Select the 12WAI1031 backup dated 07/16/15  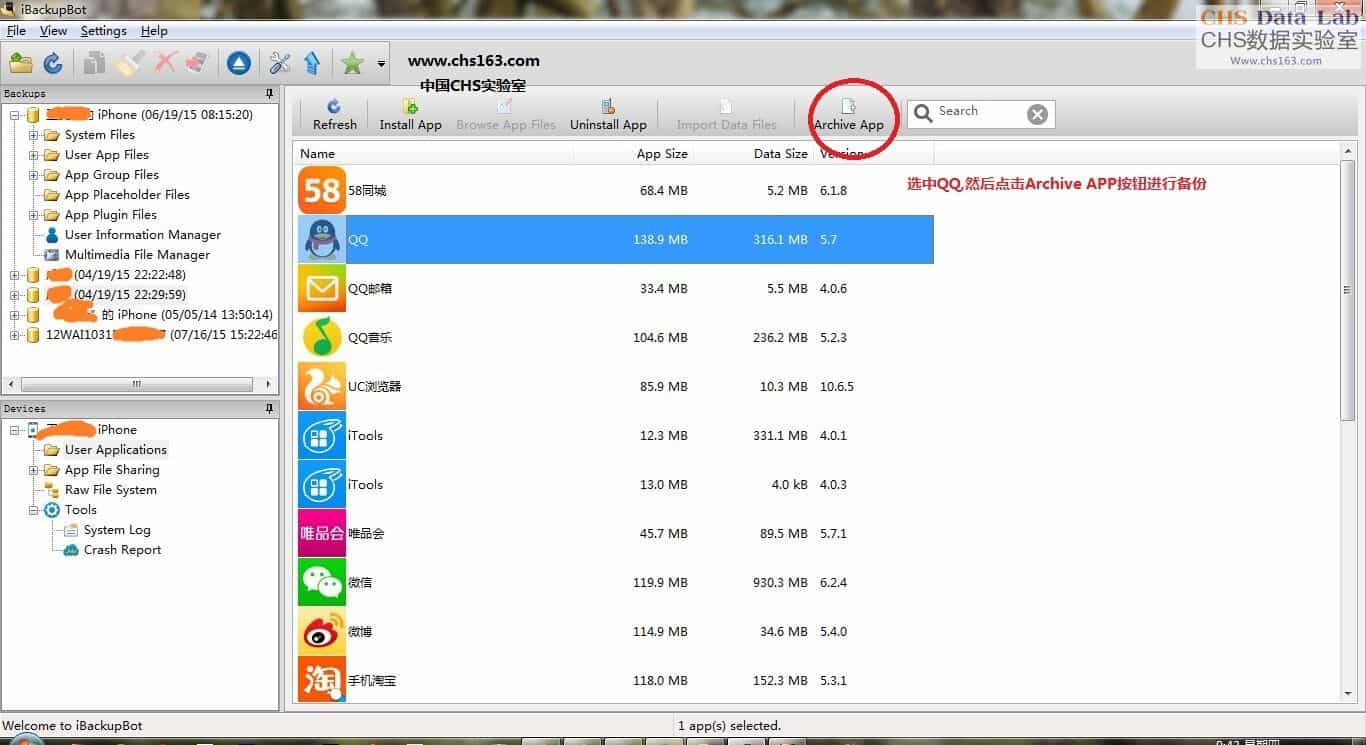tap(162, 335)
